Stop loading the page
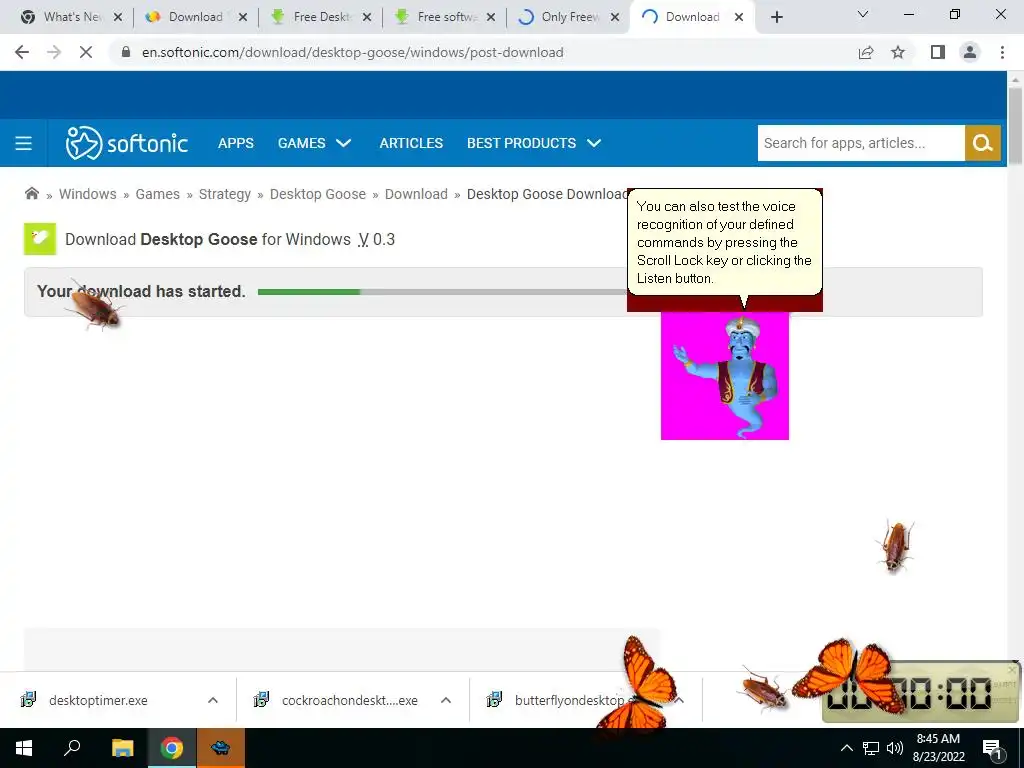The height and width of the screenshot is (768, 1024). [x=86, y=52]
